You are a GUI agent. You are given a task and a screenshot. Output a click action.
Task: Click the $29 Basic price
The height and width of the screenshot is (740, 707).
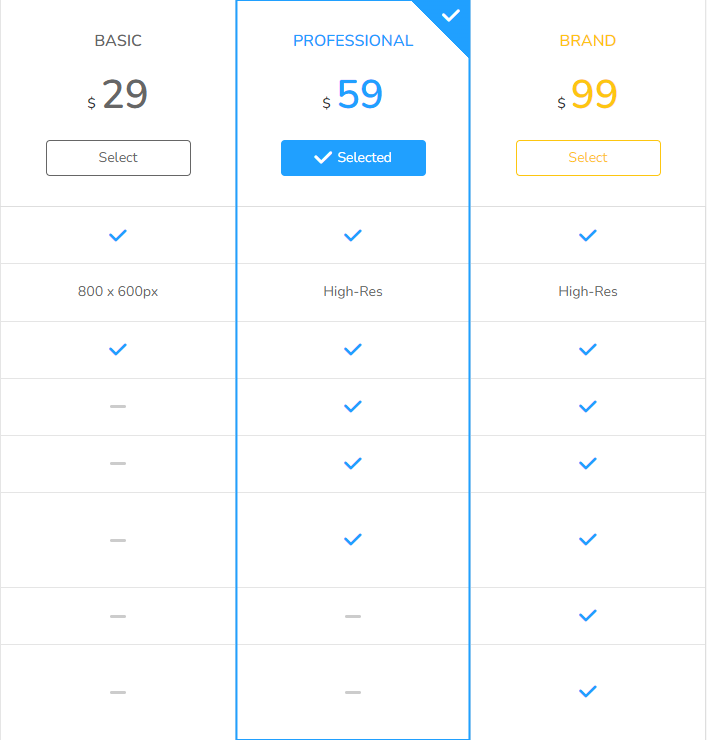coord(119,95)
